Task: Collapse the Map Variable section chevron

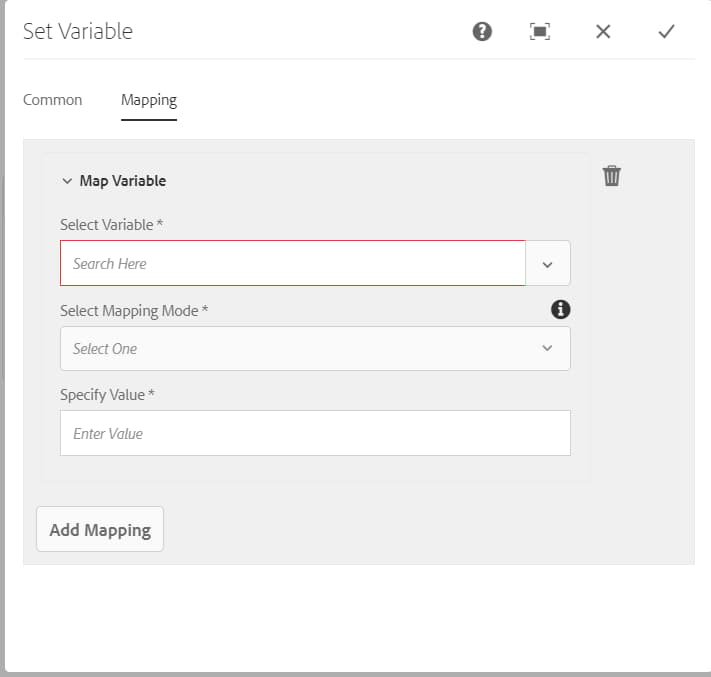Action: [67, 181]
